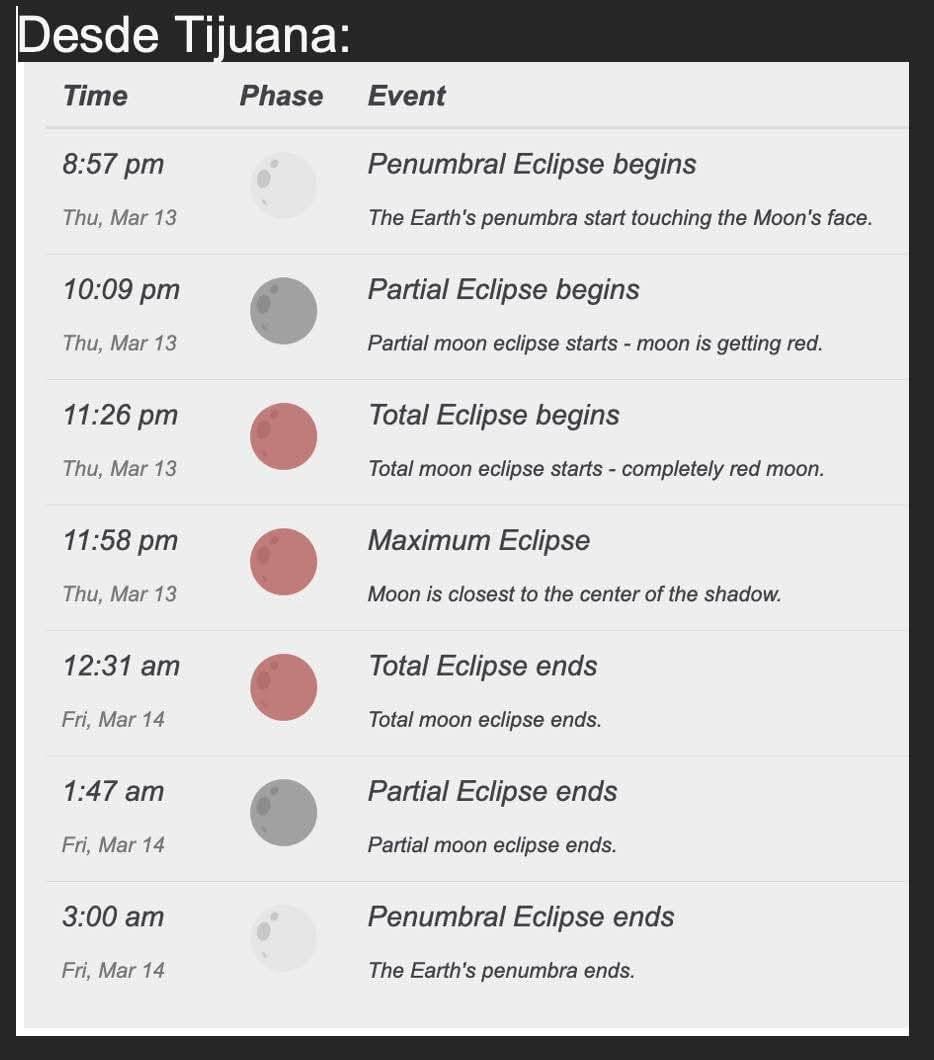Image resolution: width=934 pixels, height=1060 pixels.
Task: Click the red moon icon for Total Eclipse begins
Action: click(x=283, y=436)
